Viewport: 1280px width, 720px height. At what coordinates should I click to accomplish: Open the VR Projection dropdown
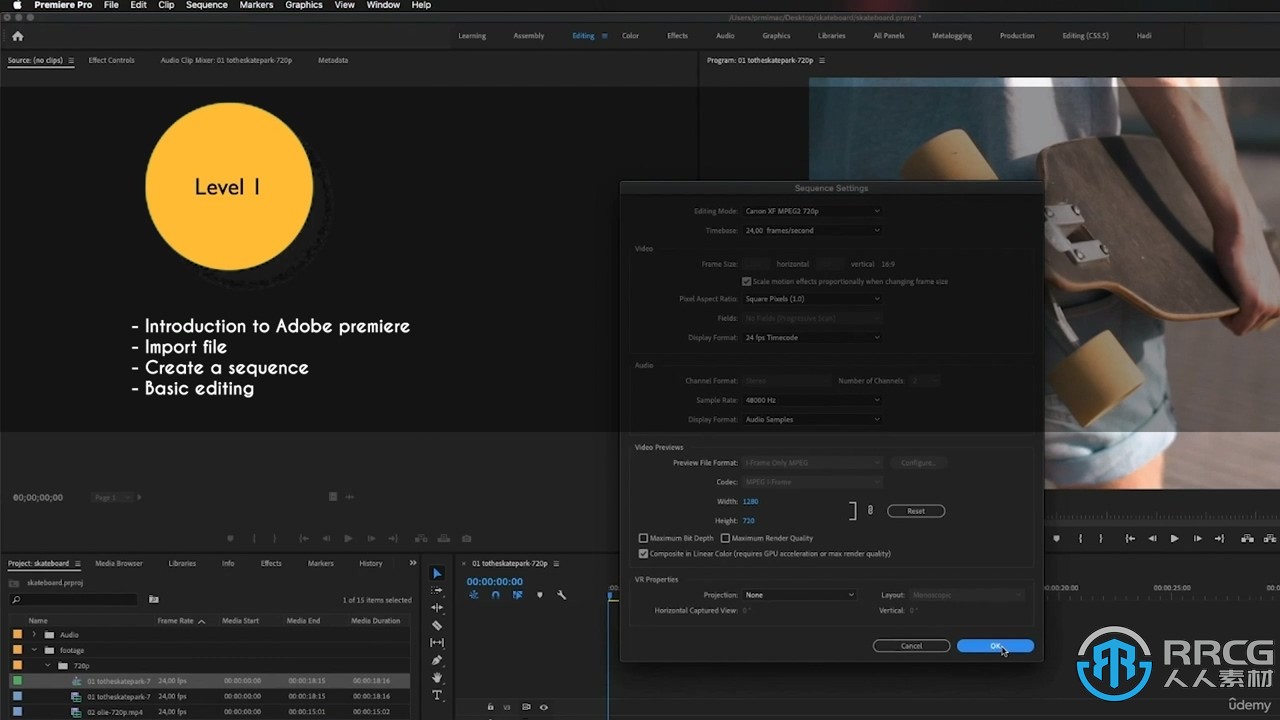click(799, 595)
